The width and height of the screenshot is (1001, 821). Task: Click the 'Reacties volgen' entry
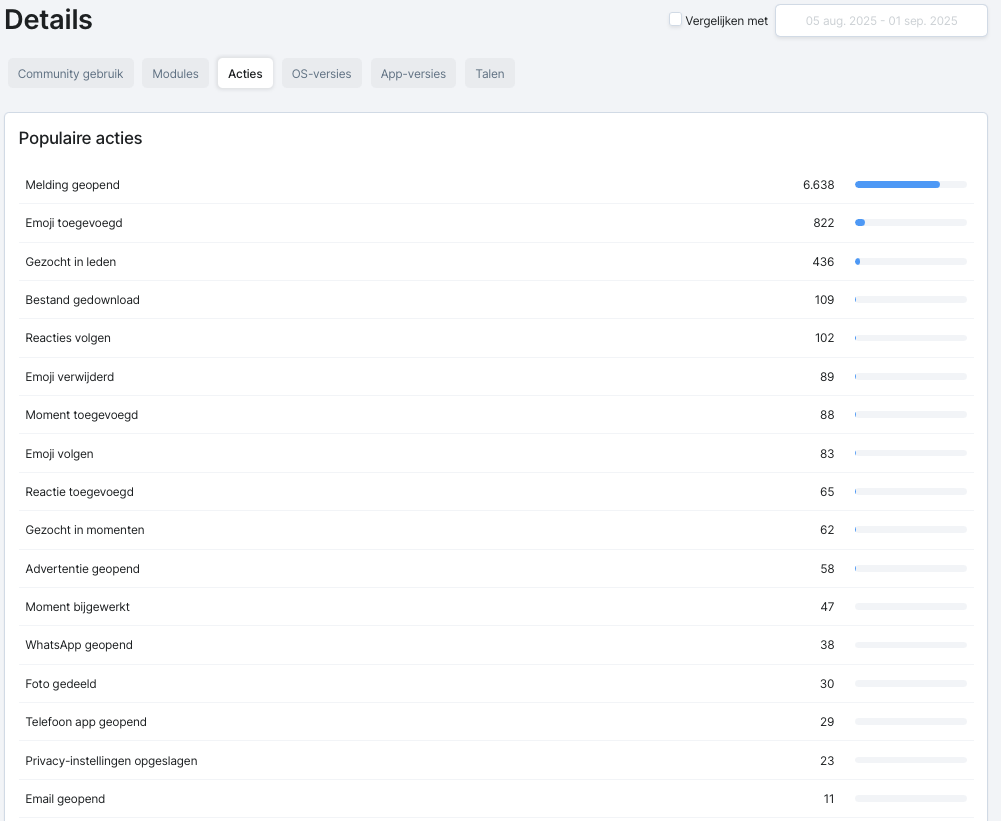point(68,338)
